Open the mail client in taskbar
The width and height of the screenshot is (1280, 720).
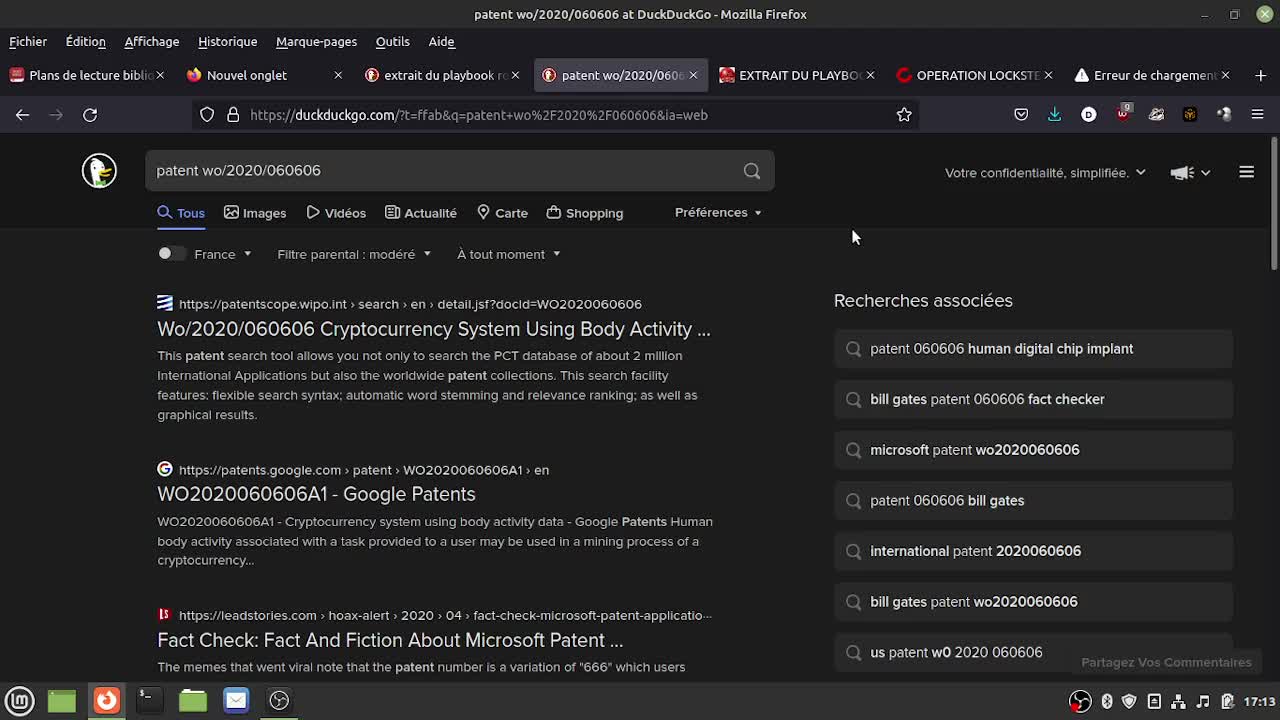236,700
